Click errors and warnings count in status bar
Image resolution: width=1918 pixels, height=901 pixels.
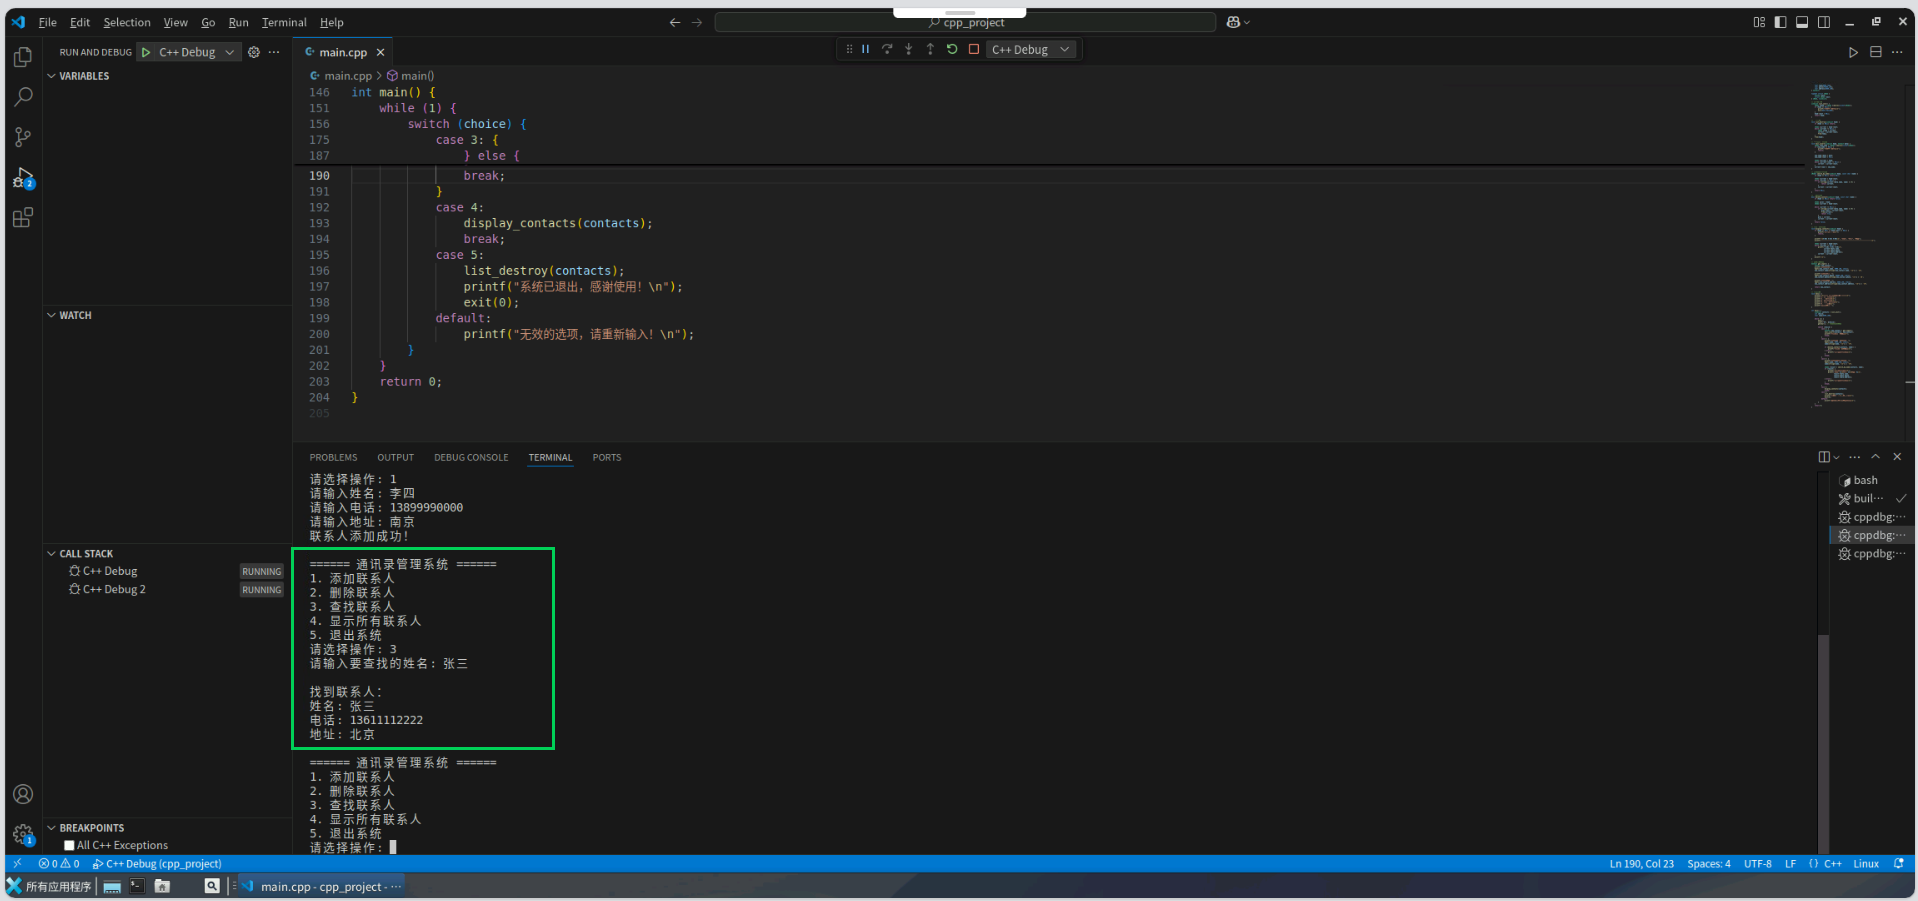tap(59, 864)
